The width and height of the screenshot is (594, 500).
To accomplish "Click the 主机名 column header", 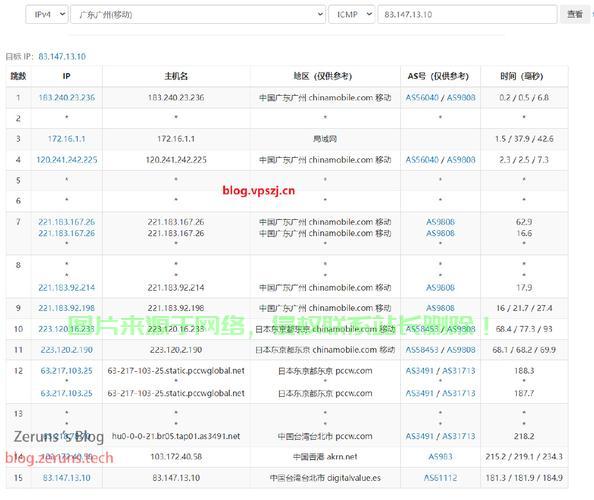I will [176, 76].
